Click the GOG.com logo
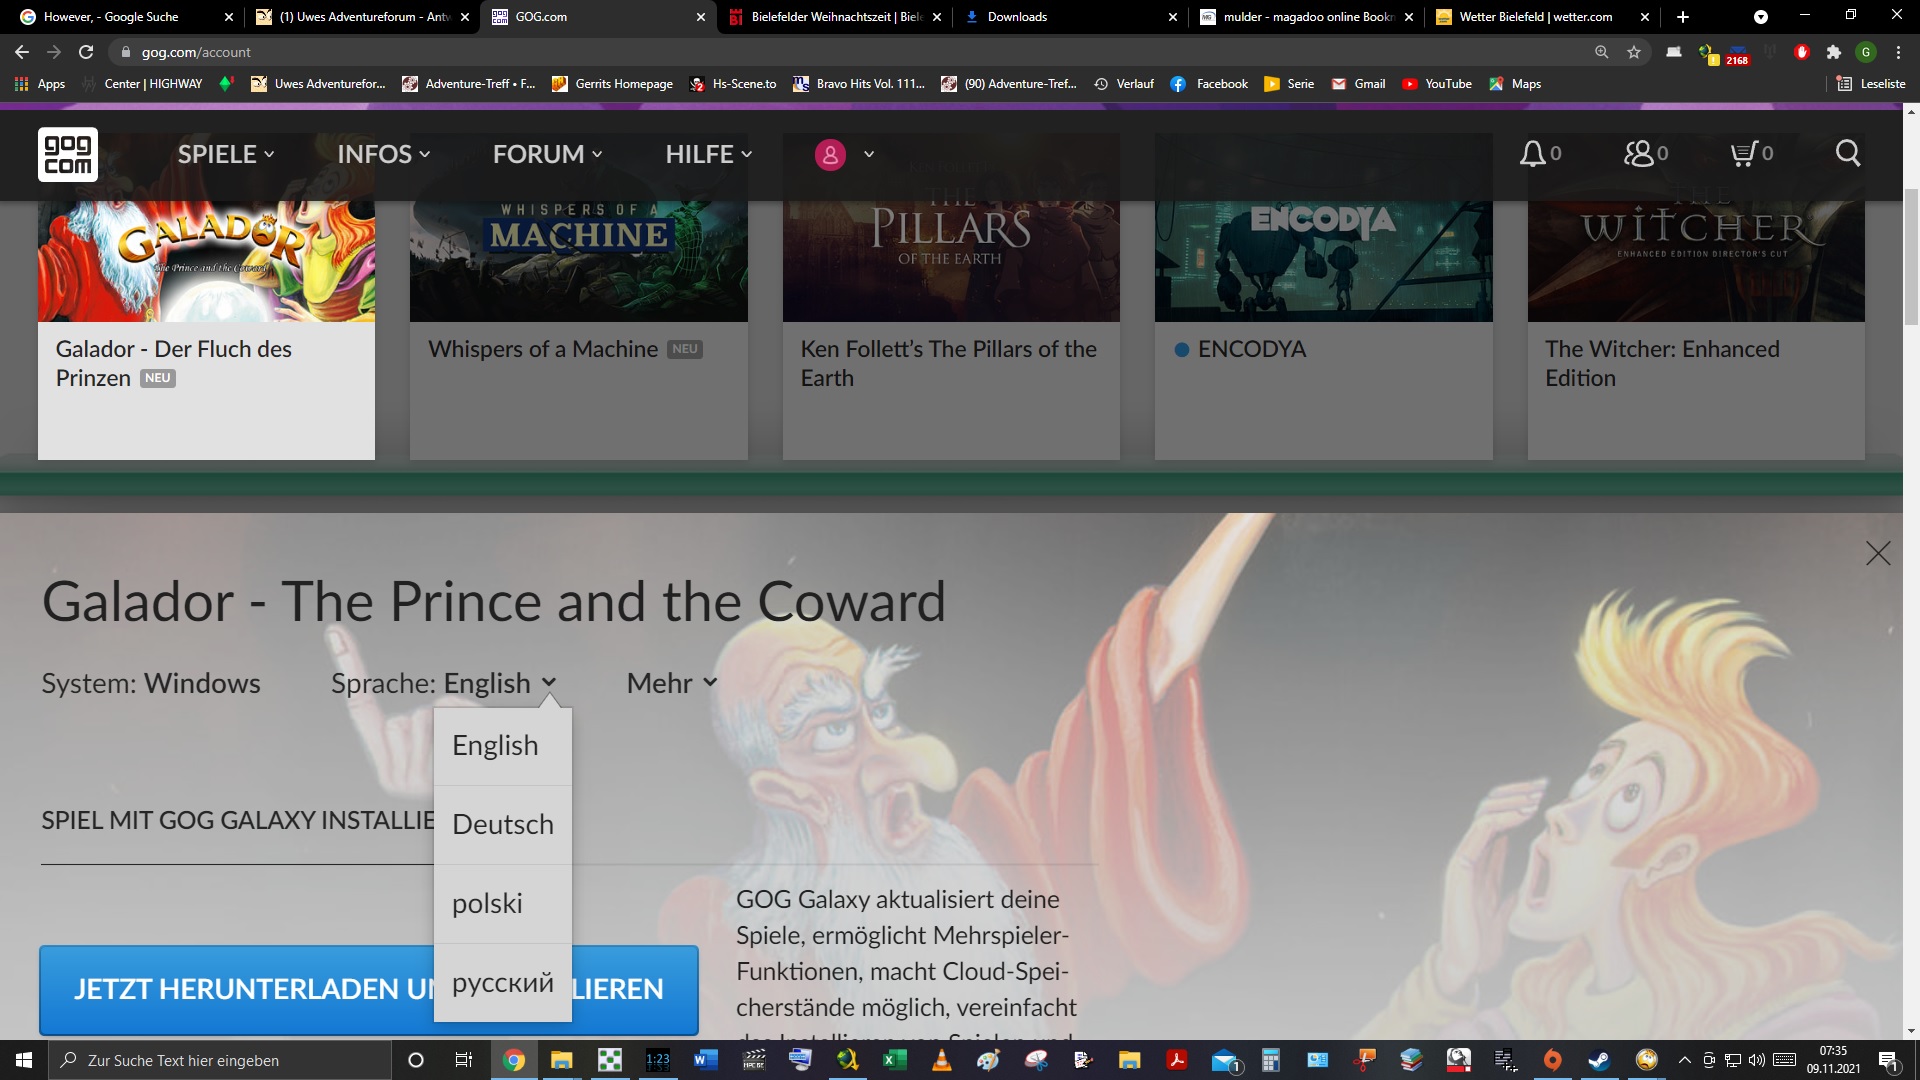The width and height of the screenshot is (1920, 1080). [x=68, y=154]
